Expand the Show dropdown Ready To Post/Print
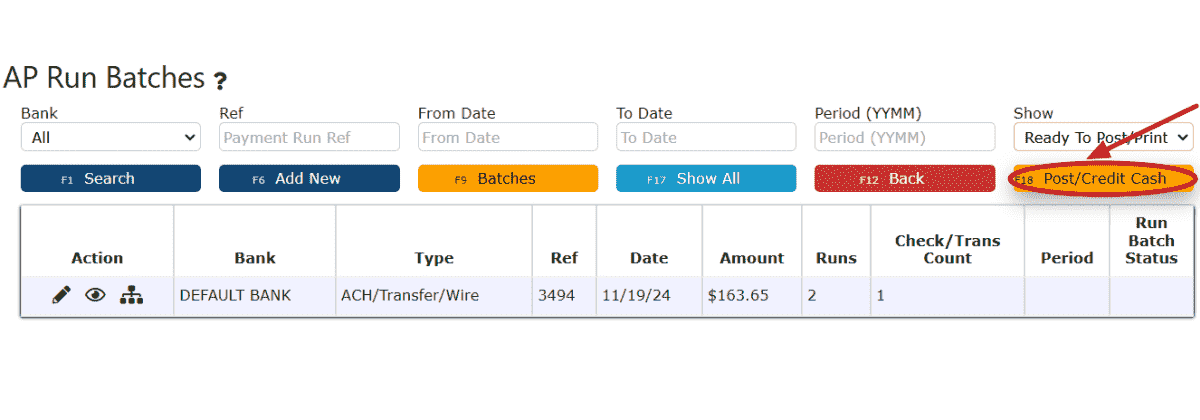The image size is (1200, 420). tap(1103, 137)
